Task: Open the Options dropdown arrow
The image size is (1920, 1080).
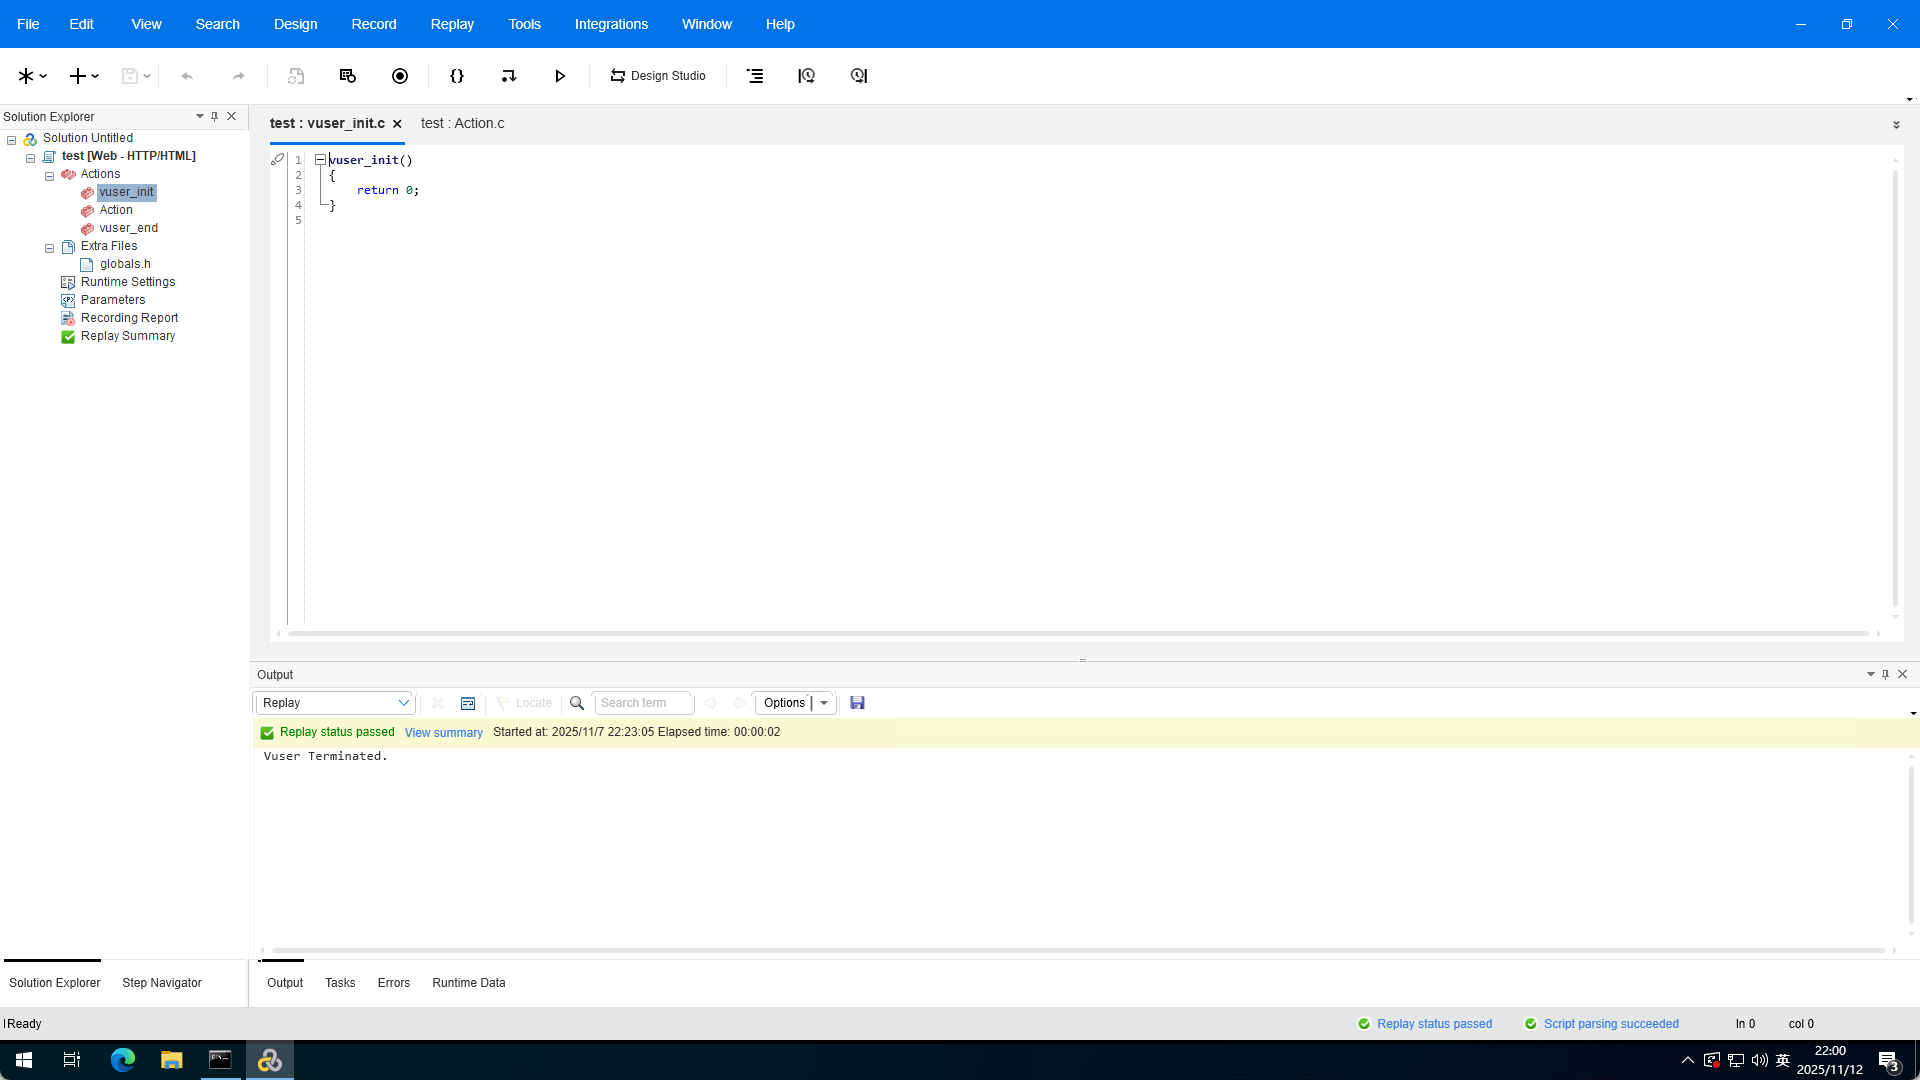Action: click(x=824, y=703)
